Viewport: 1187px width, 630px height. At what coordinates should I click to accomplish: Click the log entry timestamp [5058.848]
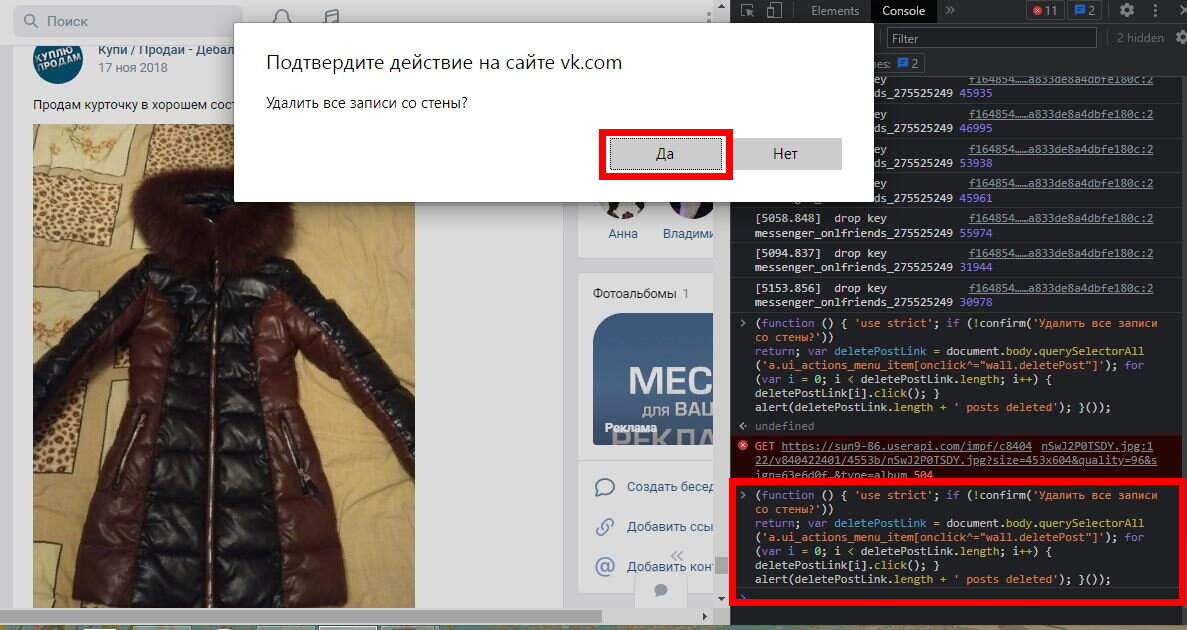coord(787,218)
